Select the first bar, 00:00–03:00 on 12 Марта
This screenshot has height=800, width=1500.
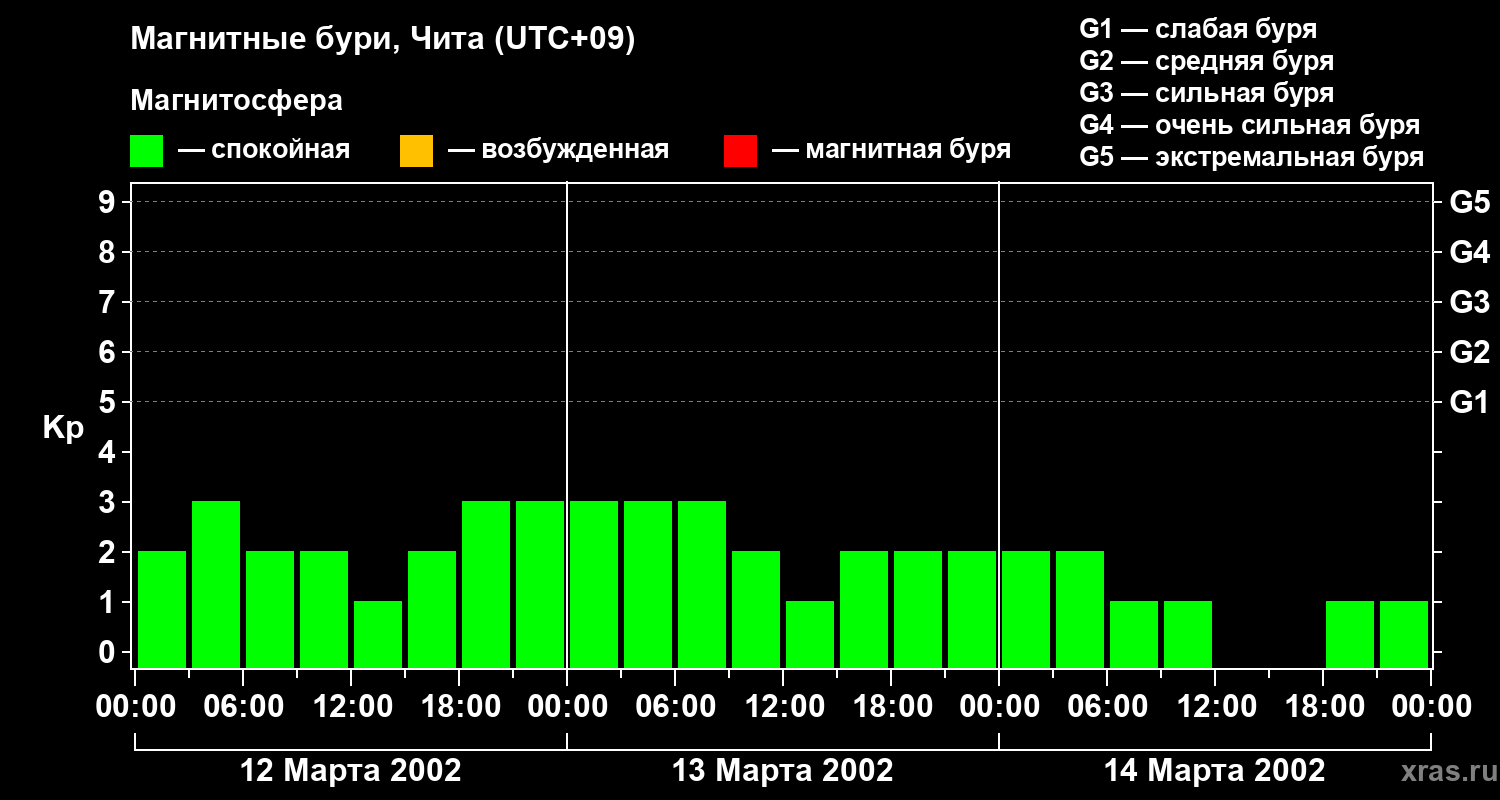coord(162,609)
